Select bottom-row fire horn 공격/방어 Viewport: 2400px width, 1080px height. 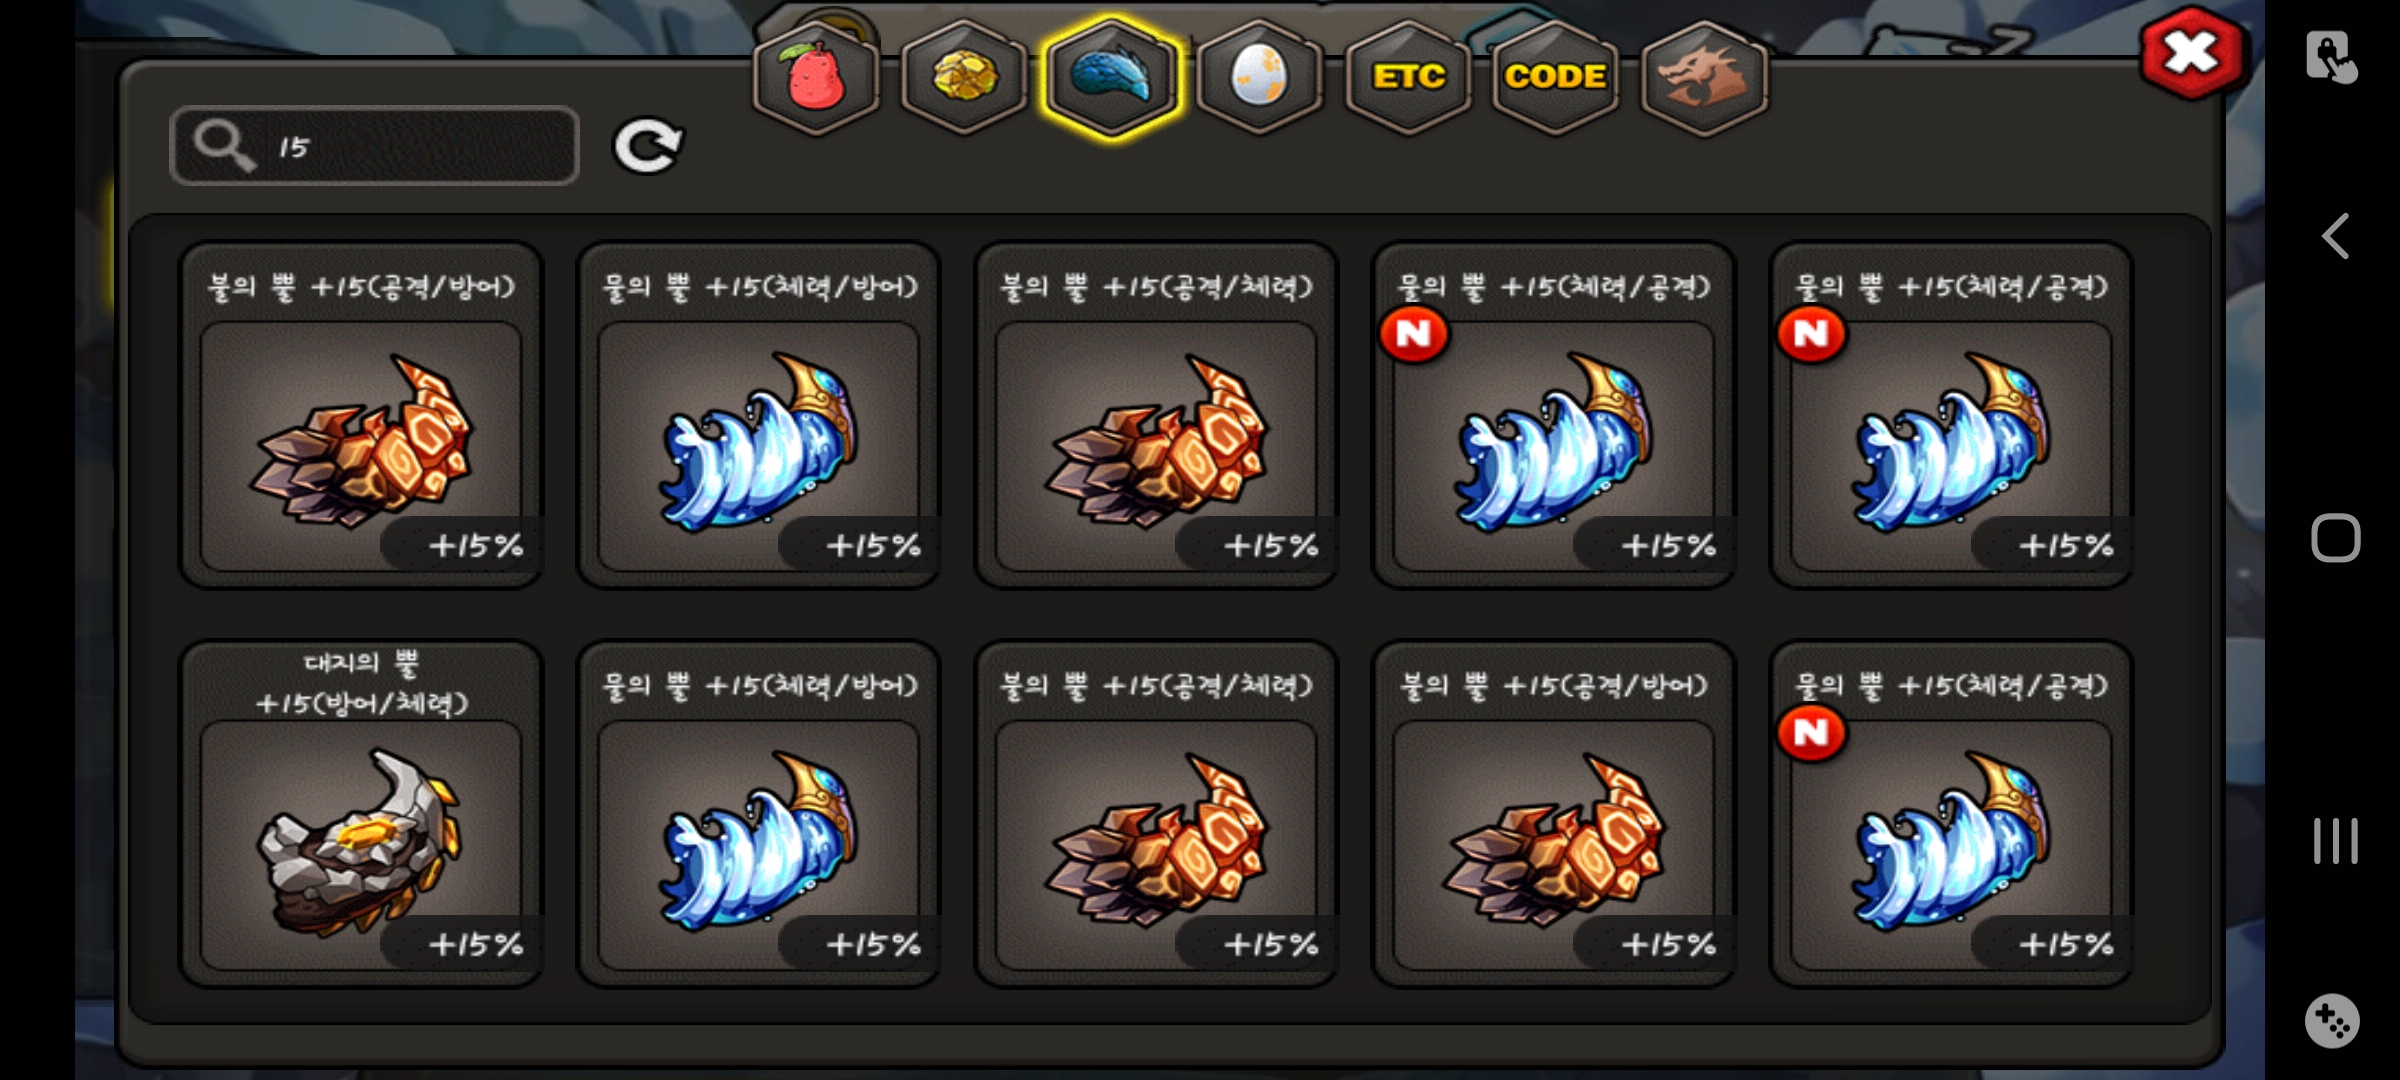click(1554, 814)
